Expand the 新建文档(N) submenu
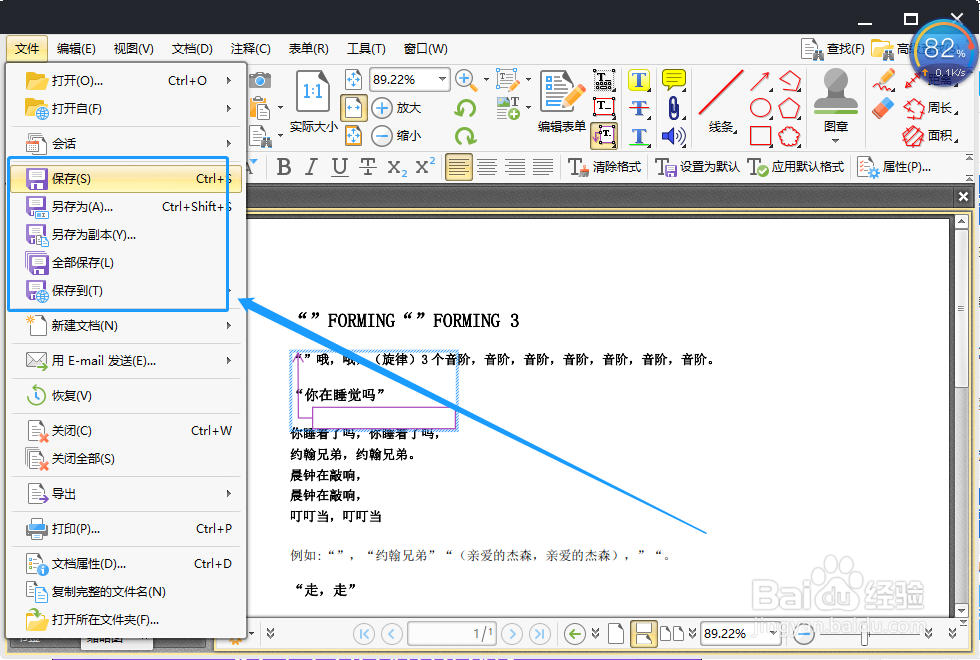Image resolution: width=980 pixels, height=660 pixels. click(x=229, y=325)
